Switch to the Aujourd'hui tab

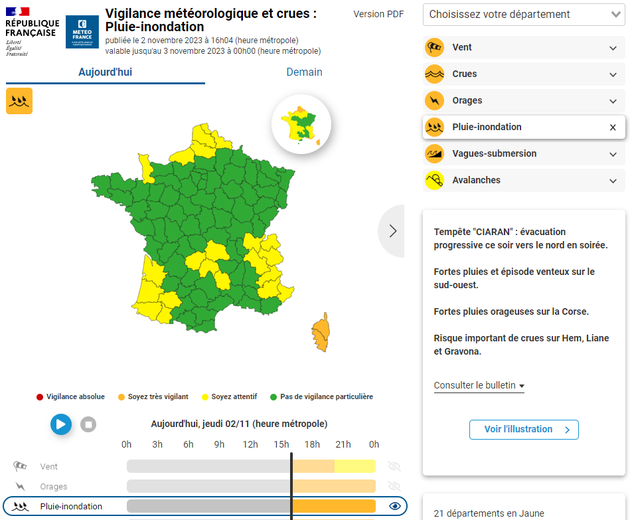tap(105, 72)
